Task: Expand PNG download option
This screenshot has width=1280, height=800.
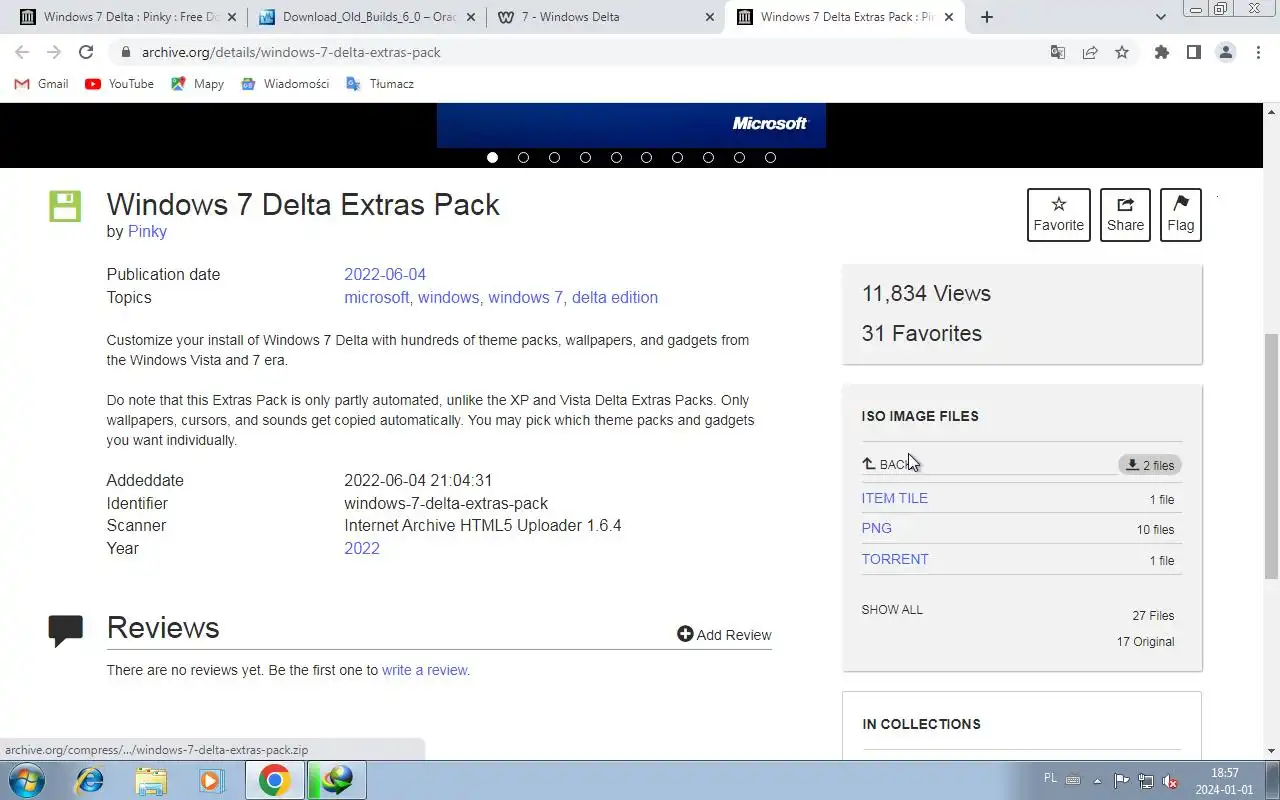Action: [877, 528]
